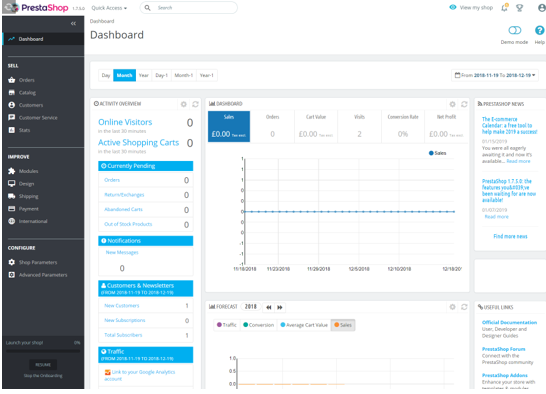Click Stop the Onboarding link
The height and width of the screenshot is (394, 546).
[43, 376]
